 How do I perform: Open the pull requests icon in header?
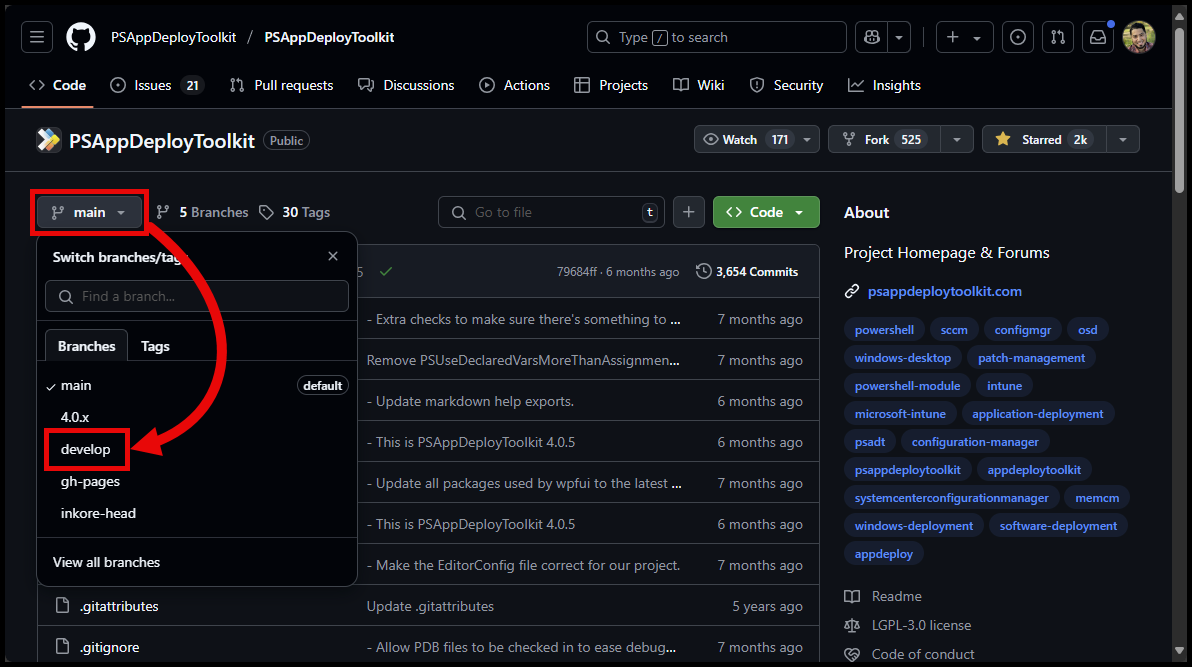click(1057, 37)
